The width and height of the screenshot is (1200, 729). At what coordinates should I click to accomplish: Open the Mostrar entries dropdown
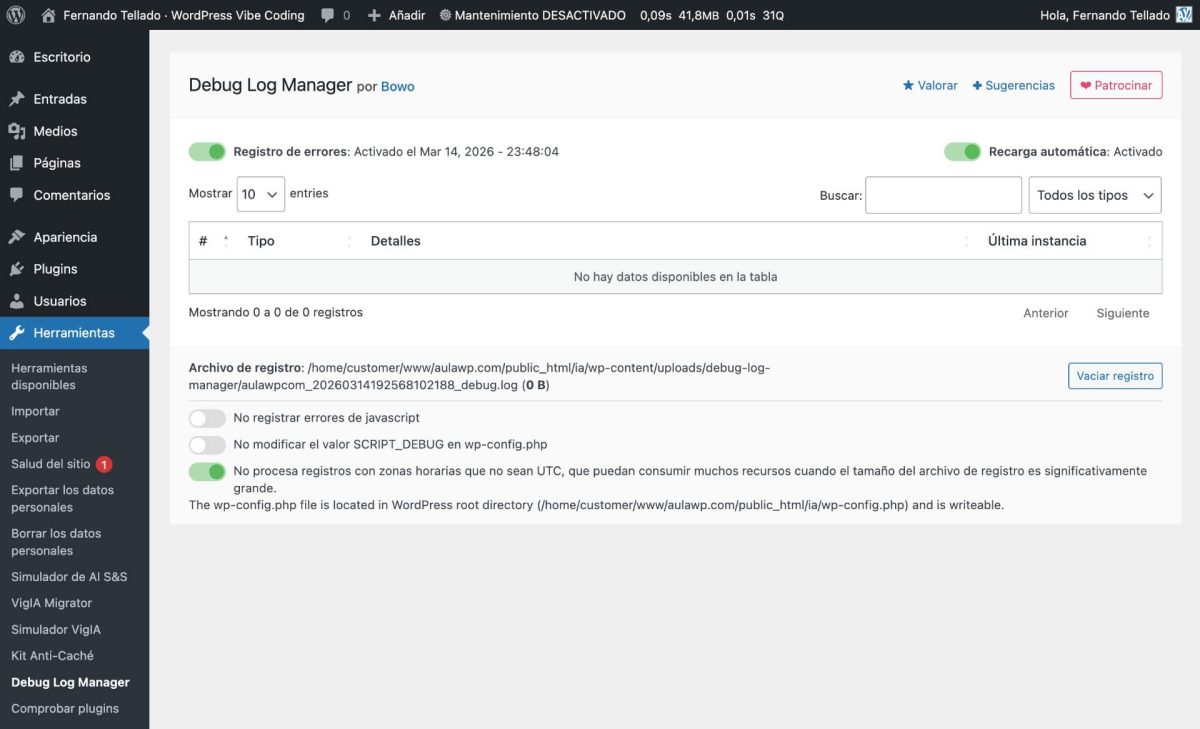(x=260, y=193)
